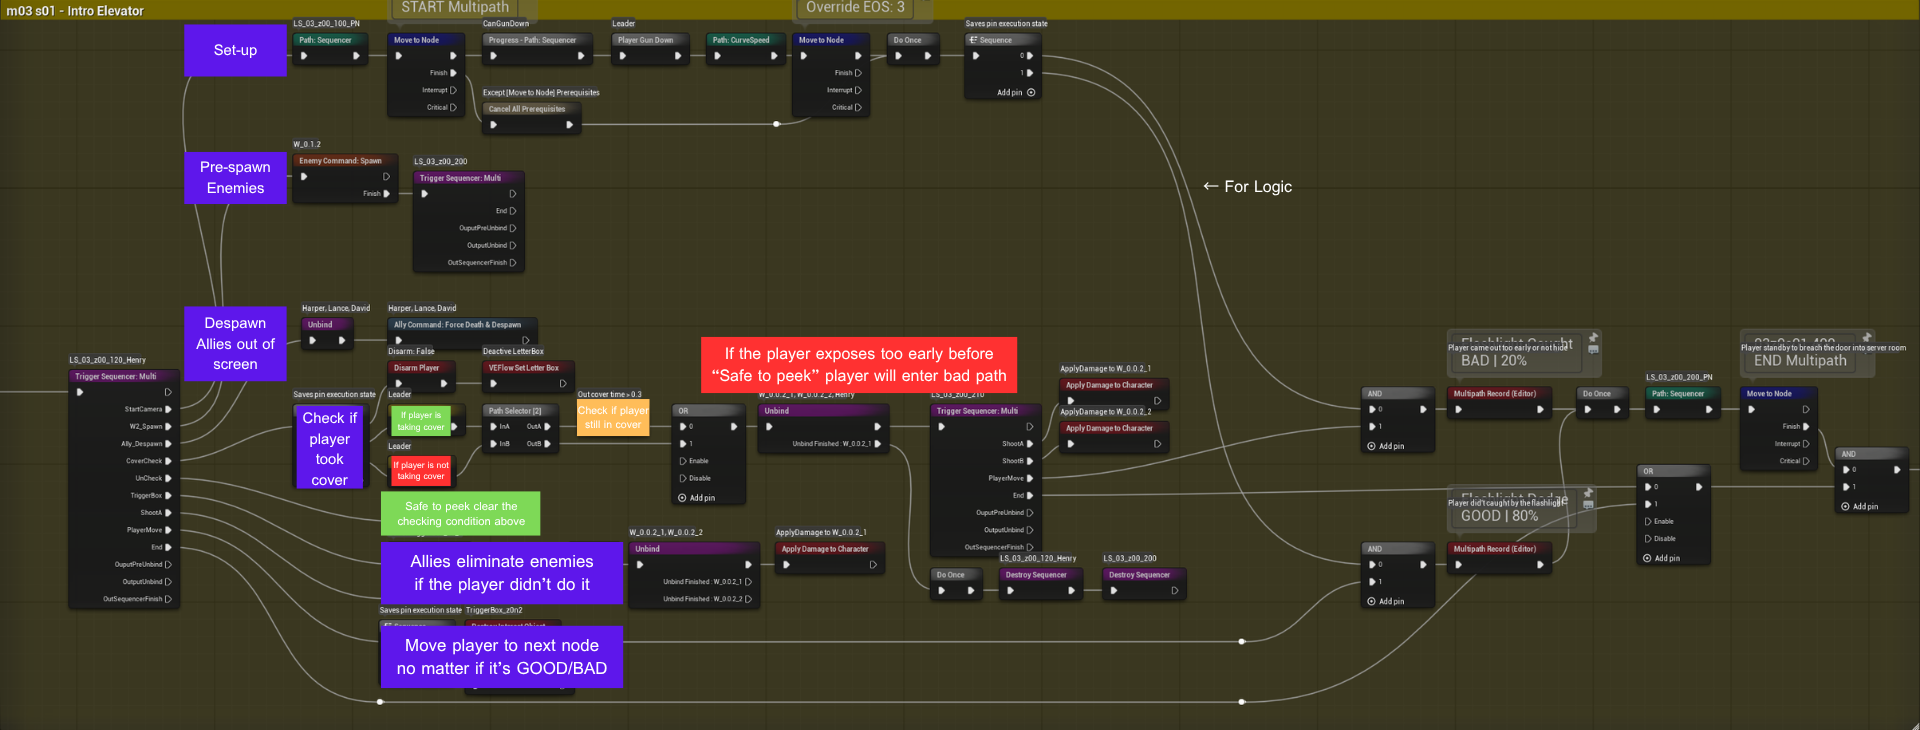
Task: Click Path Selector InA input pin
Action: click(493, 427)
